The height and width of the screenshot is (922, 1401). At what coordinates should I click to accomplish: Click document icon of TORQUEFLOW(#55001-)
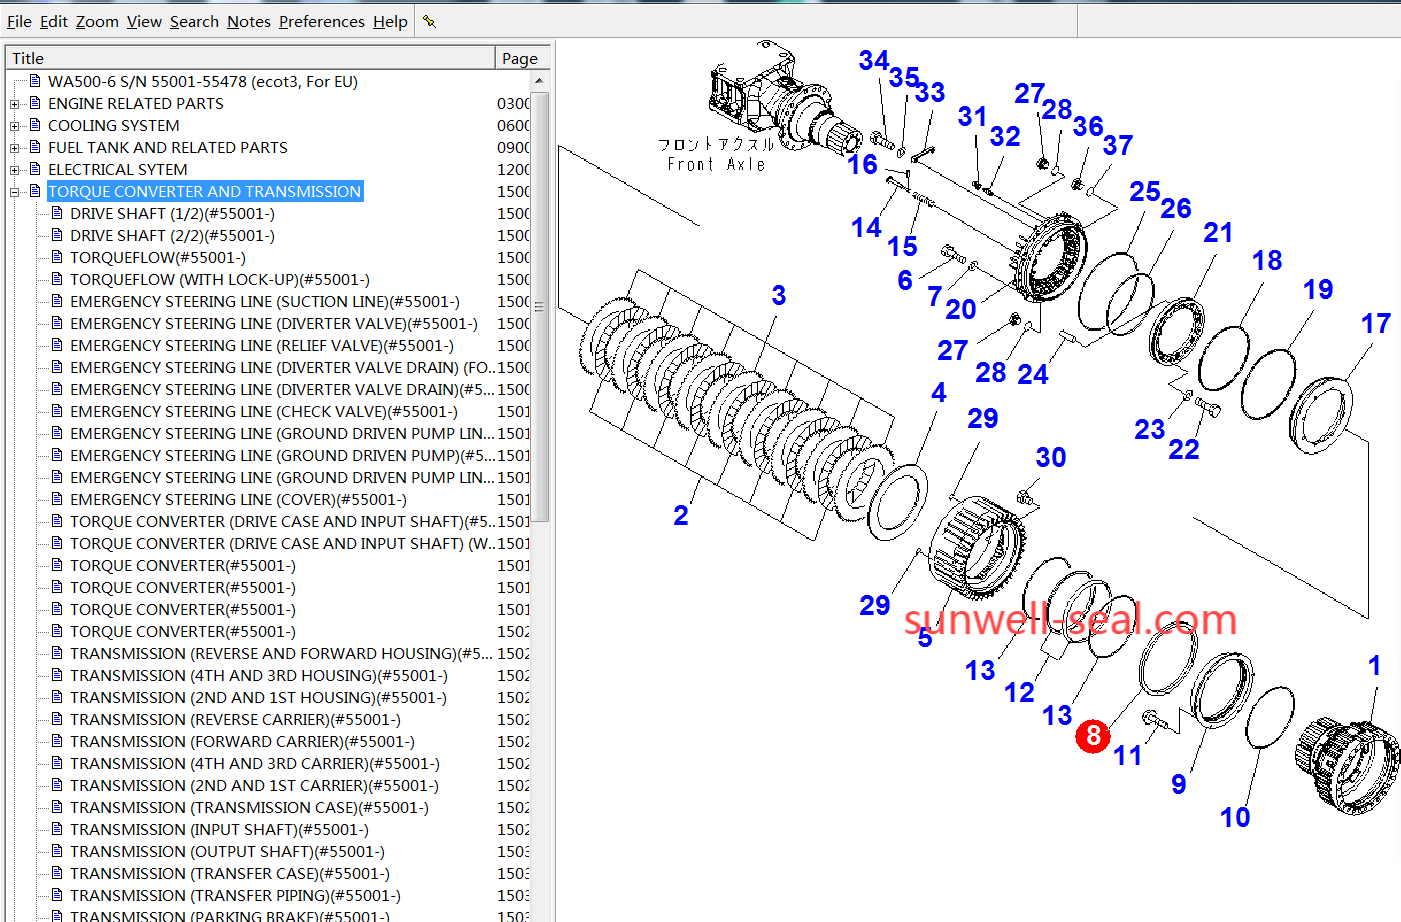pyautogui.click(x=57, y=257)
